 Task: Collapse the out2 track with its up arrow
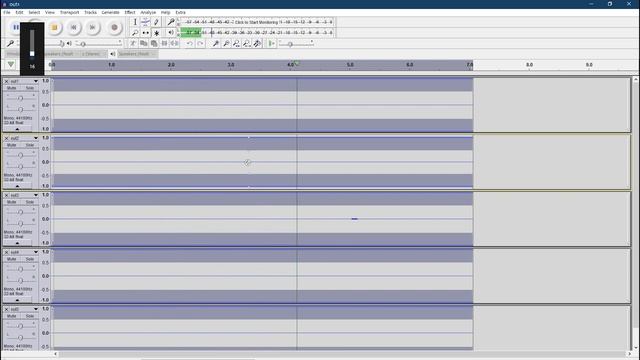pyautogui.click(x=17, y=186)
